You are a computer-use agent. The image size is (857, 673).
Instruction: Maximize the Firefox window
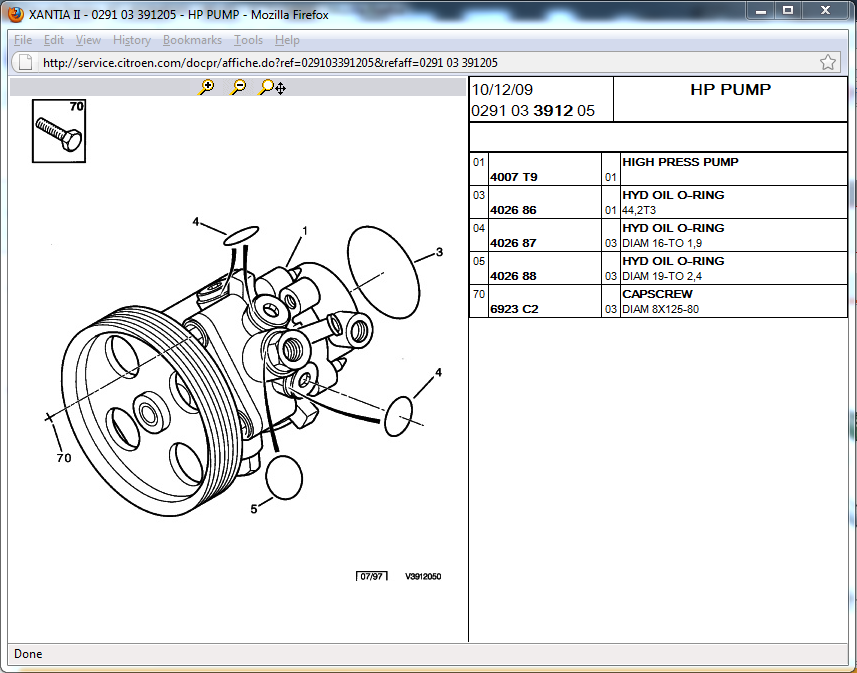pos(788,10)
